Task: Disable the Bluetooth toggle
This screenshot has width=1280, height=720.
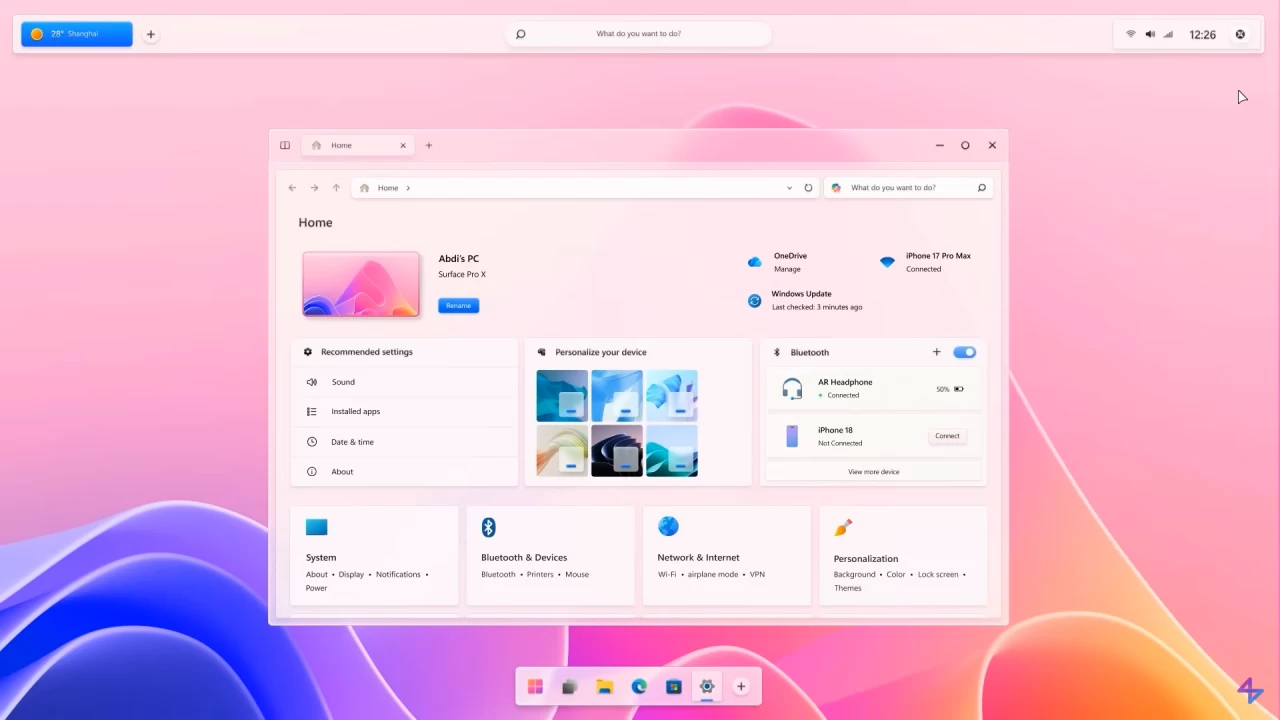Action: [963, 352]
